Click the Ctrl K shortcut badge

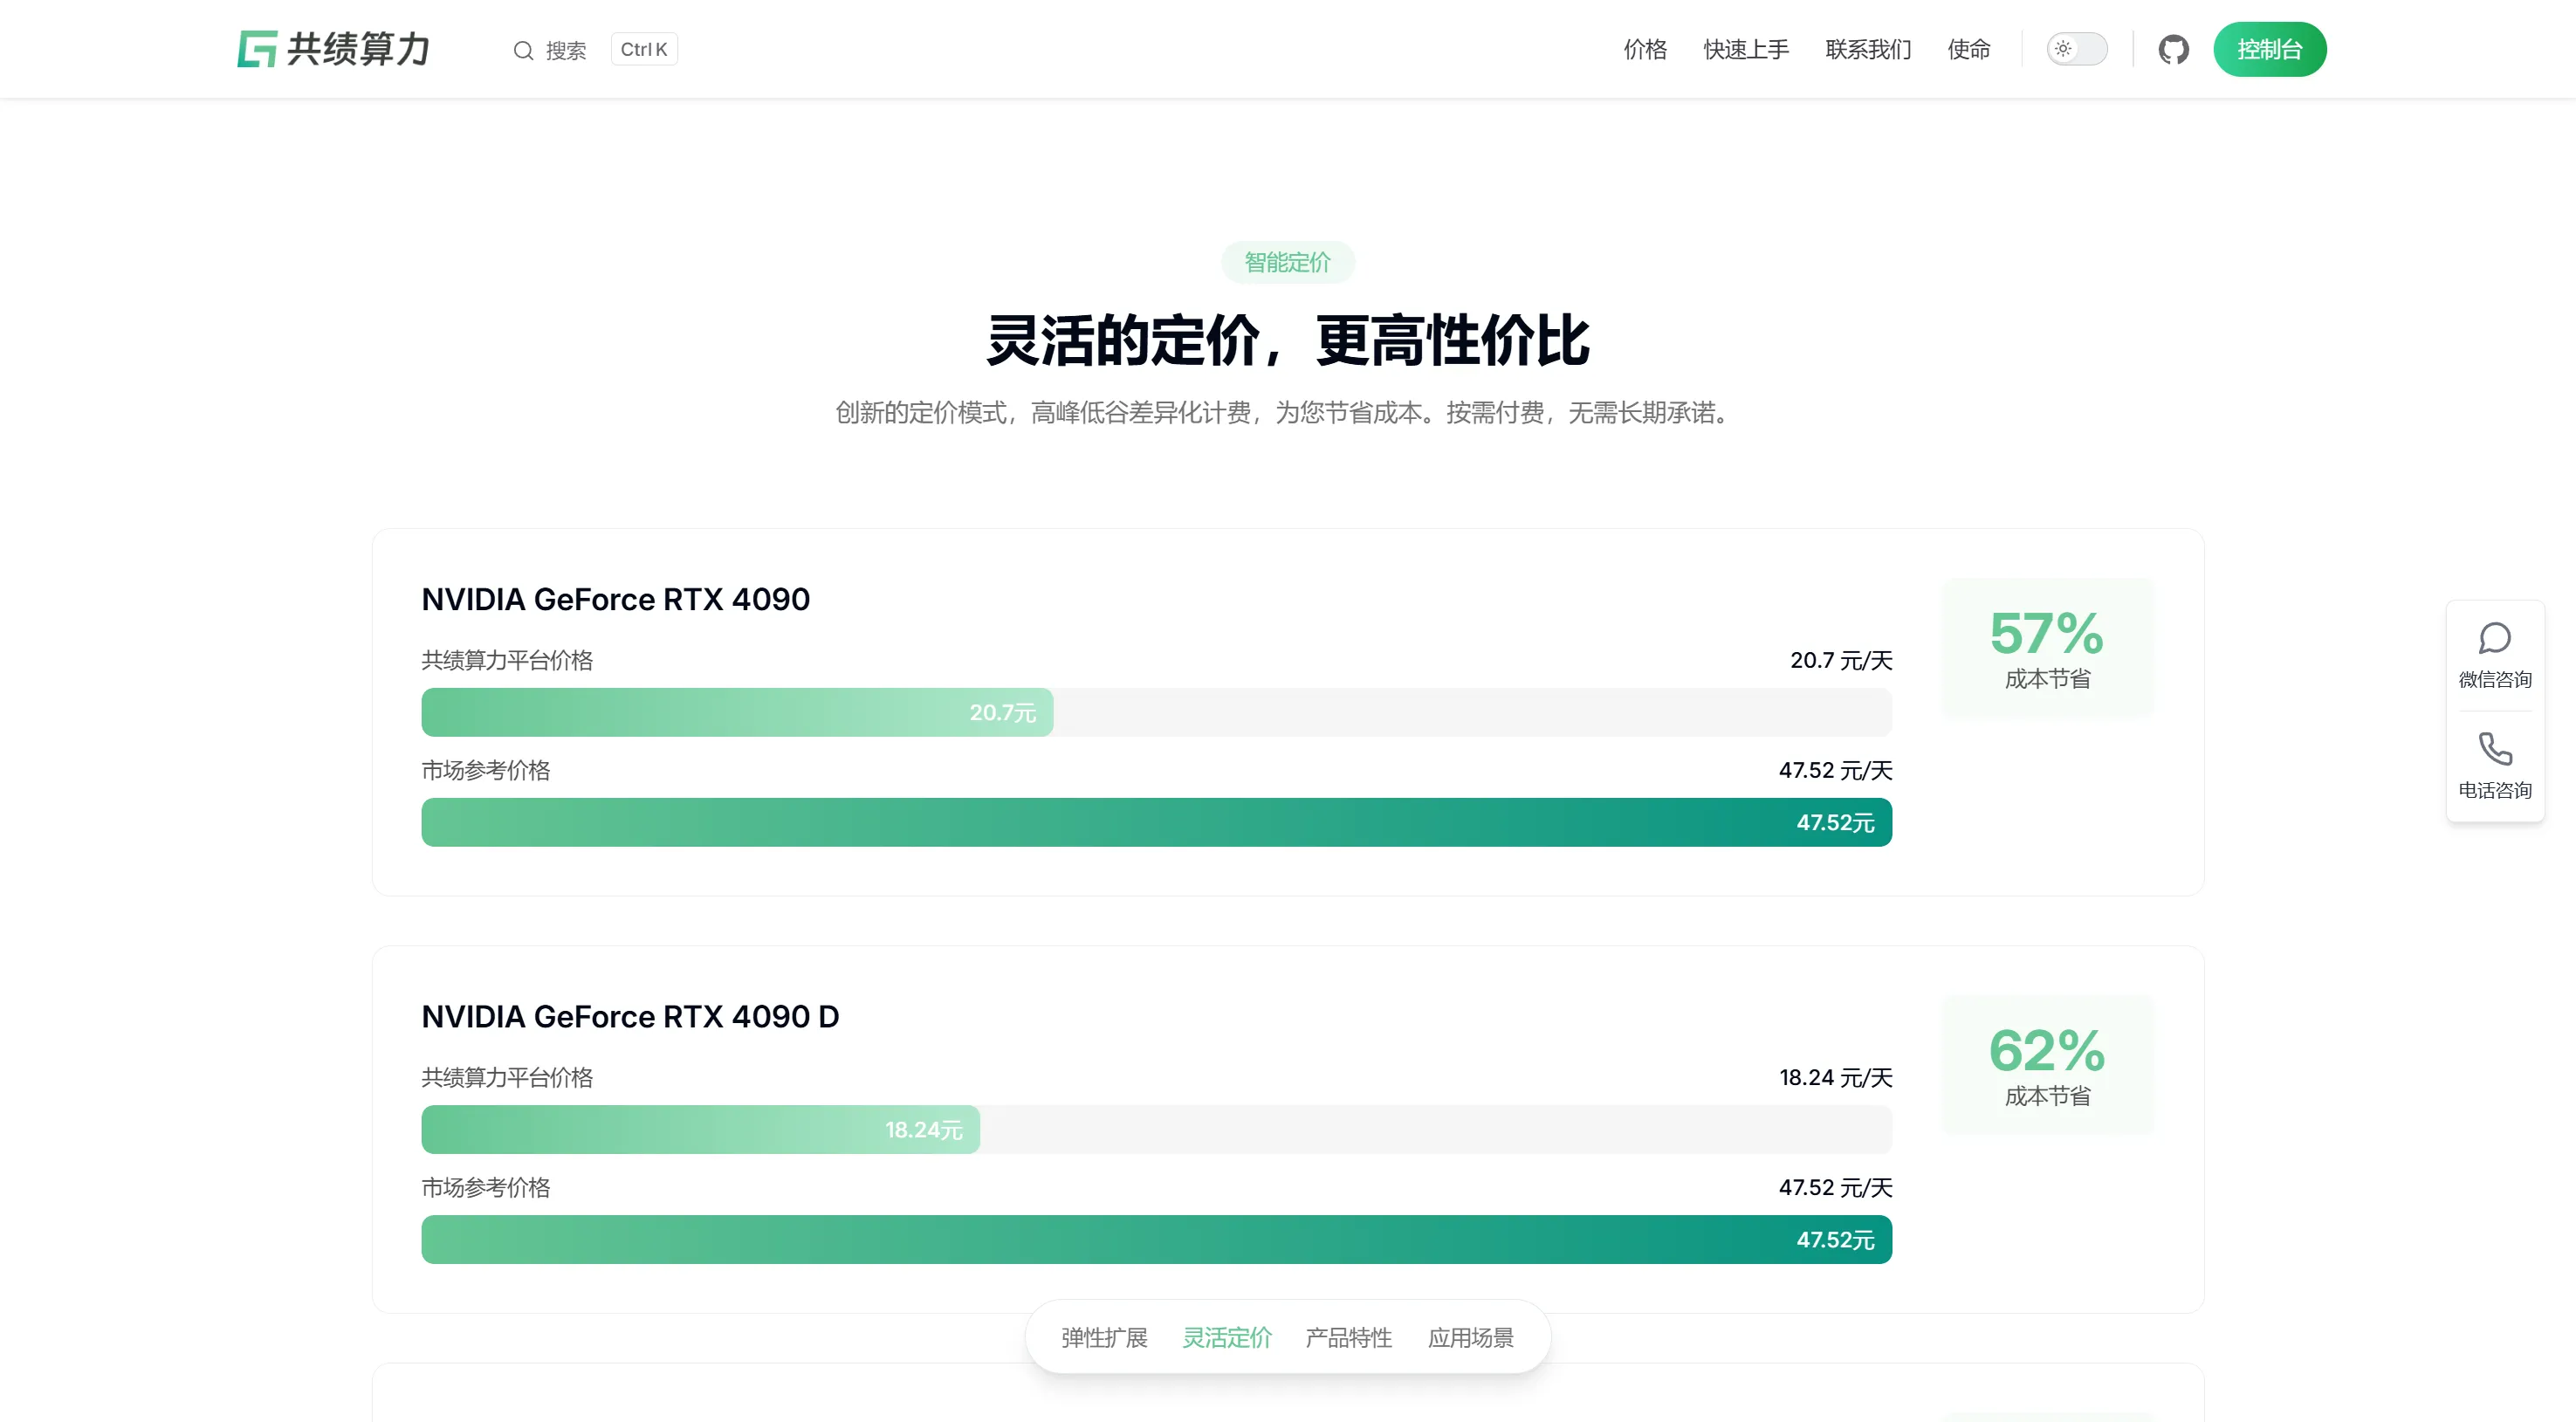[x=644, y=49]
